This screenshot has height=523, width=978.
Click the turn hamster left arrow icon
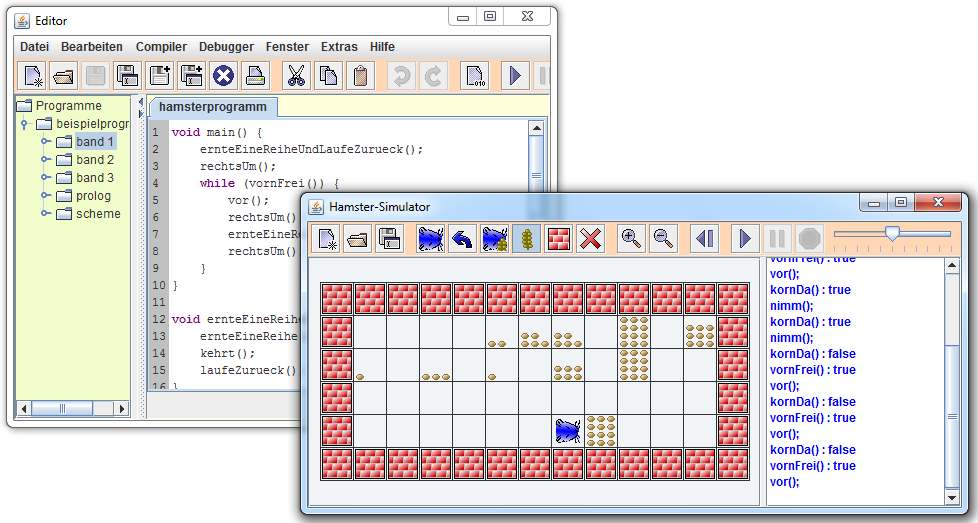click(x=461, y=238)
